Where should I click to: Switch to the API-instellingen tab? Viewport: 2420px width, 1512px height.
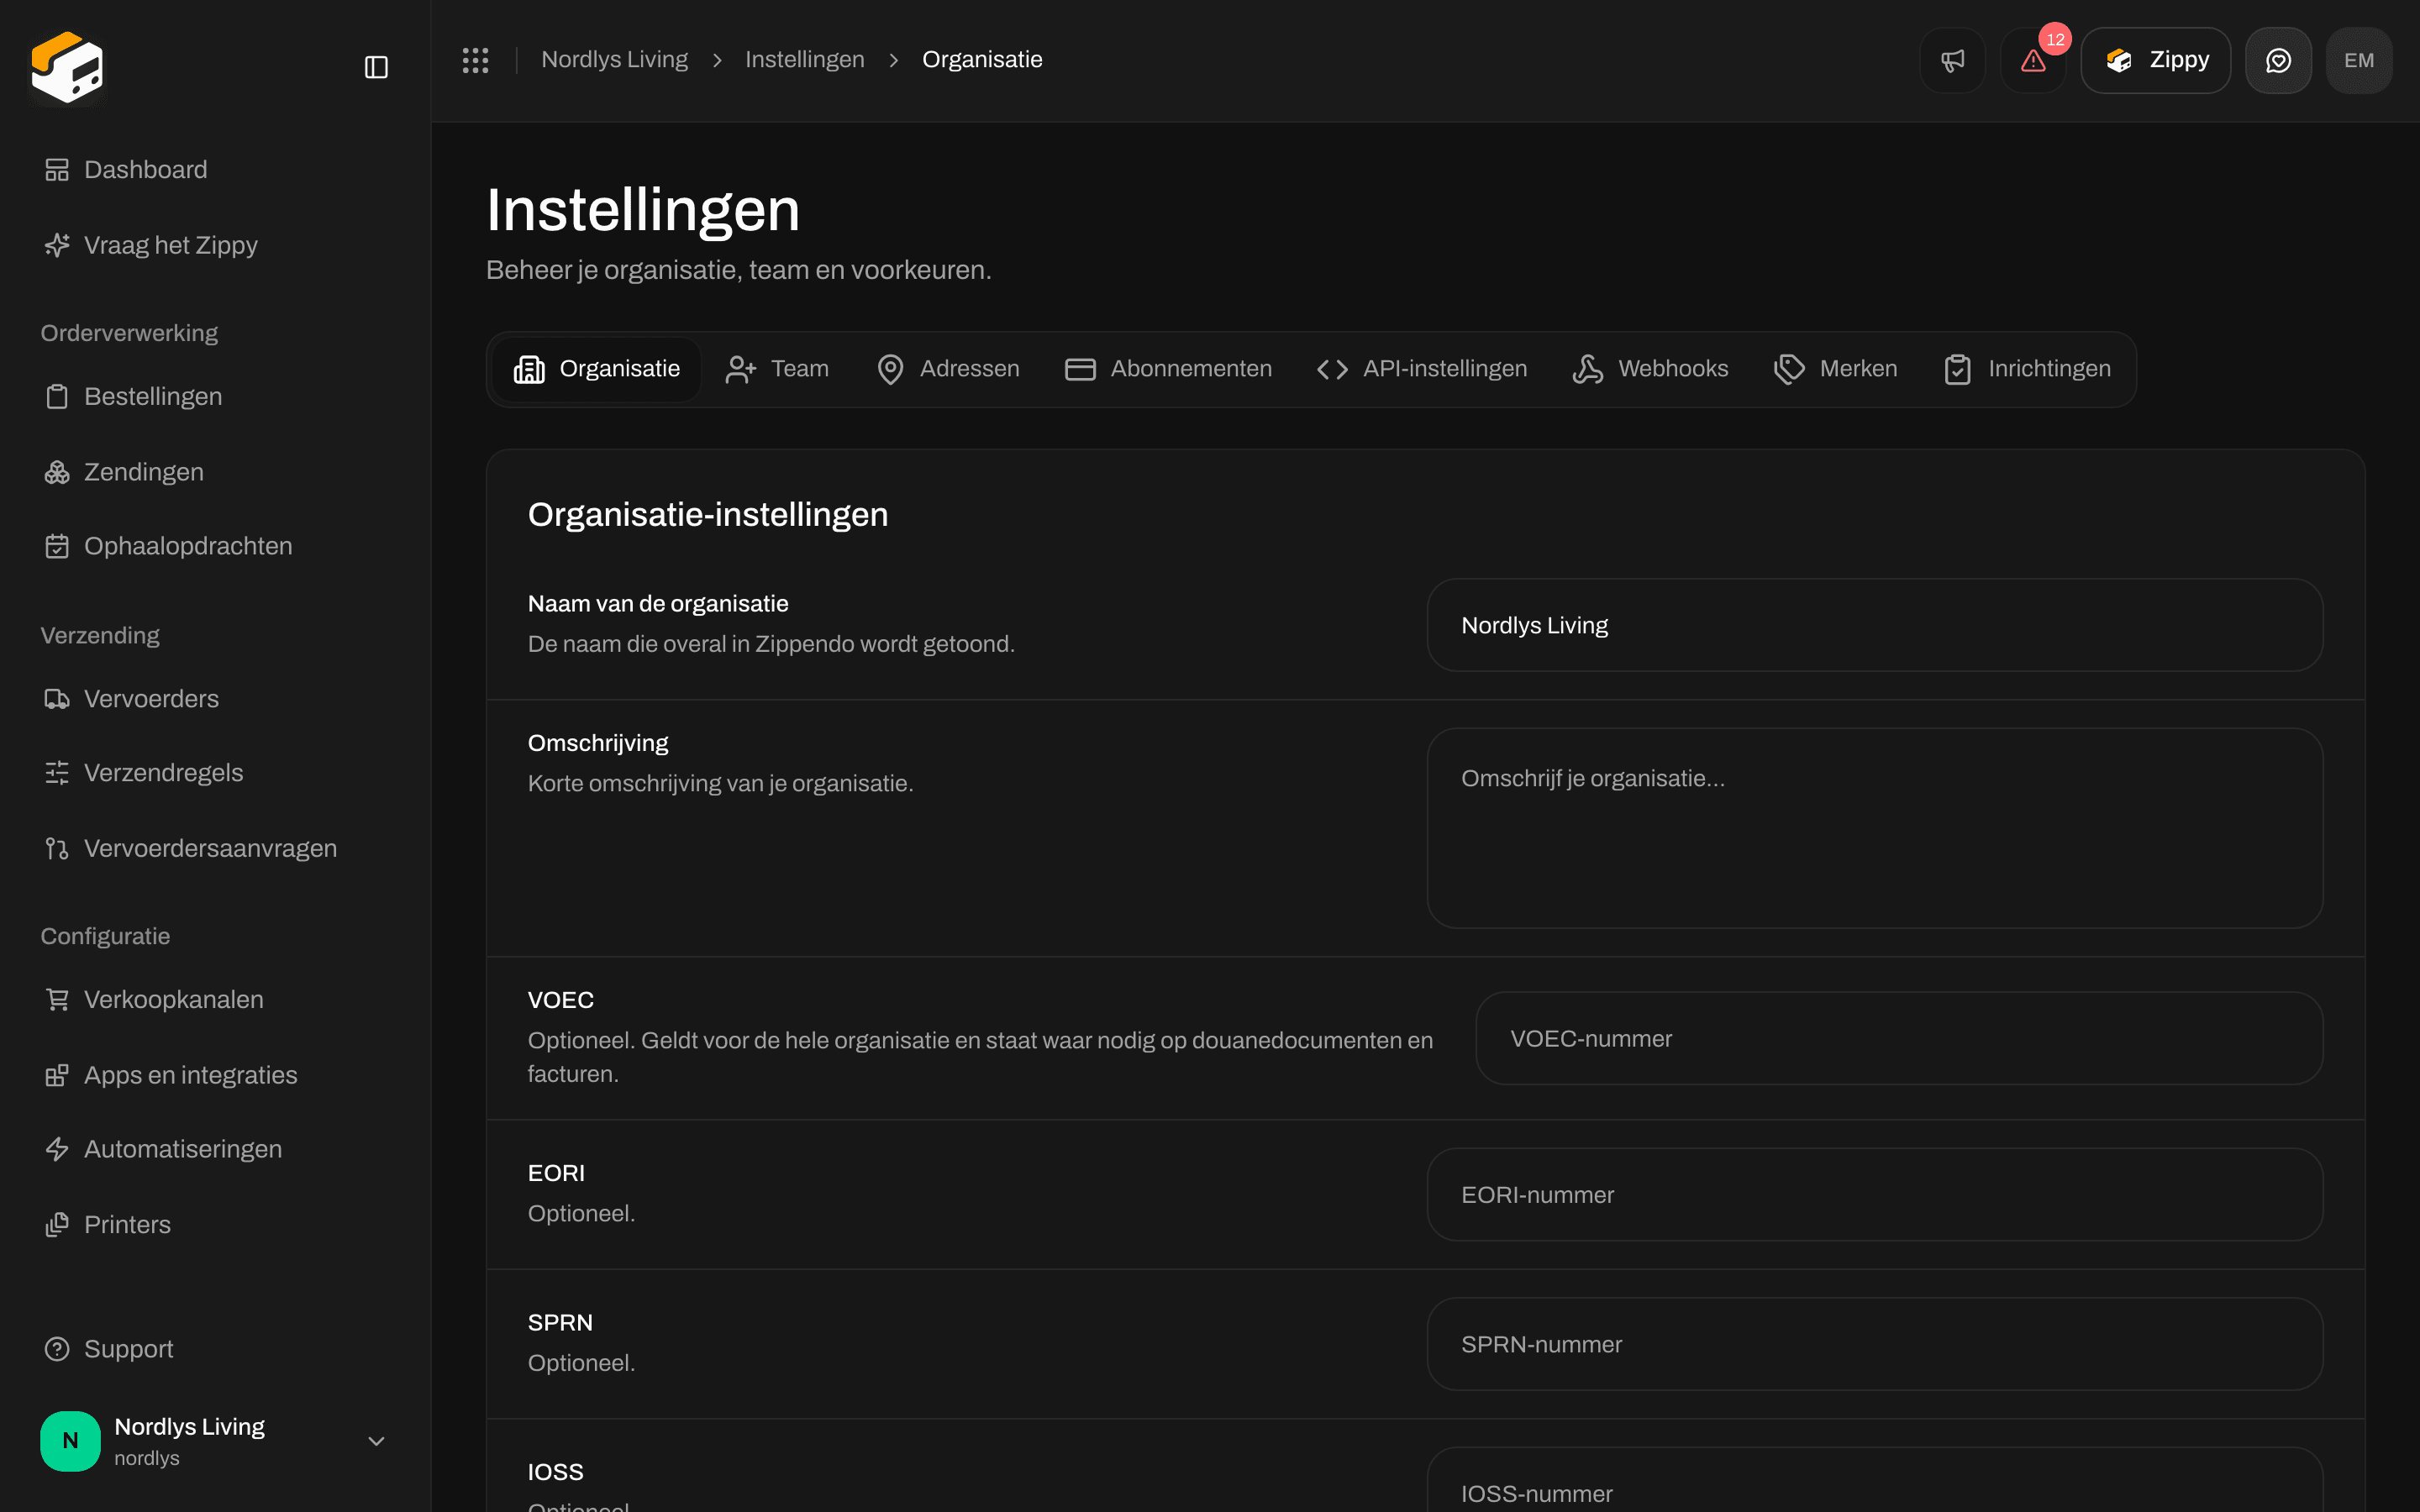(1422, 369)
